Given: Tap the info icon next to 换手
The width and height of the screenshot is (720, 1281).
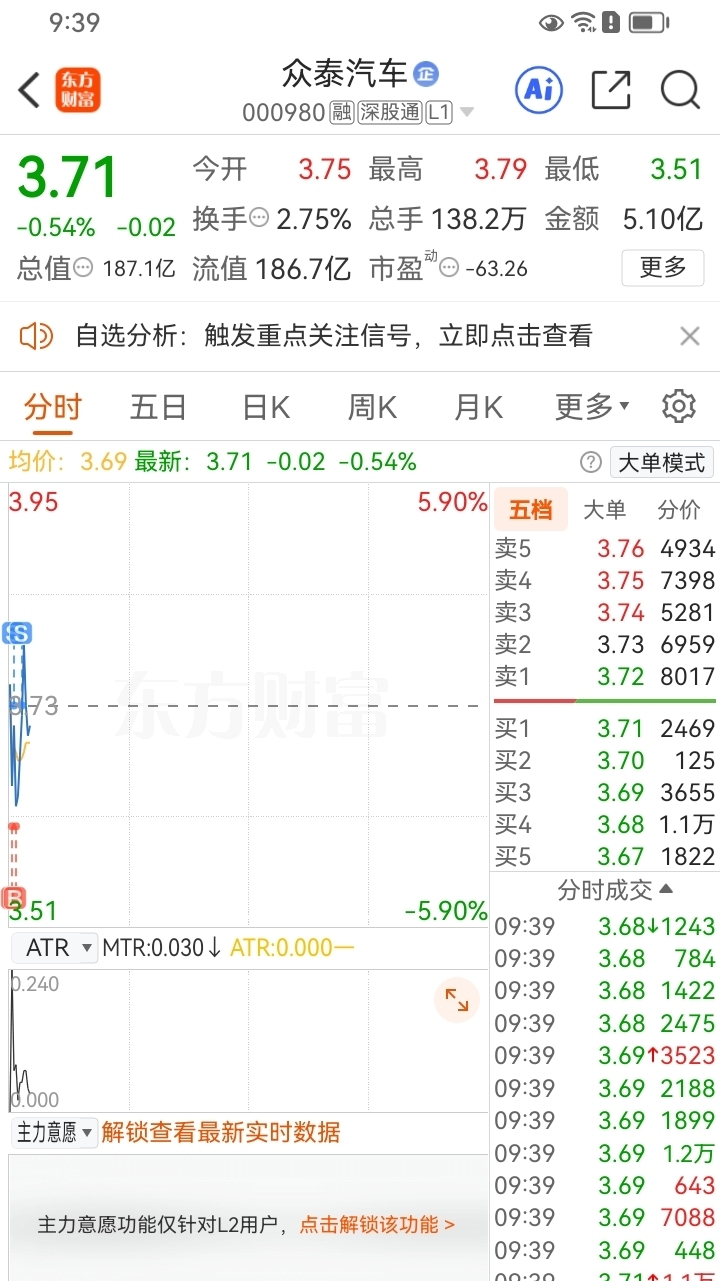Looking at the screenshot, I should click(x=259, y=218).
